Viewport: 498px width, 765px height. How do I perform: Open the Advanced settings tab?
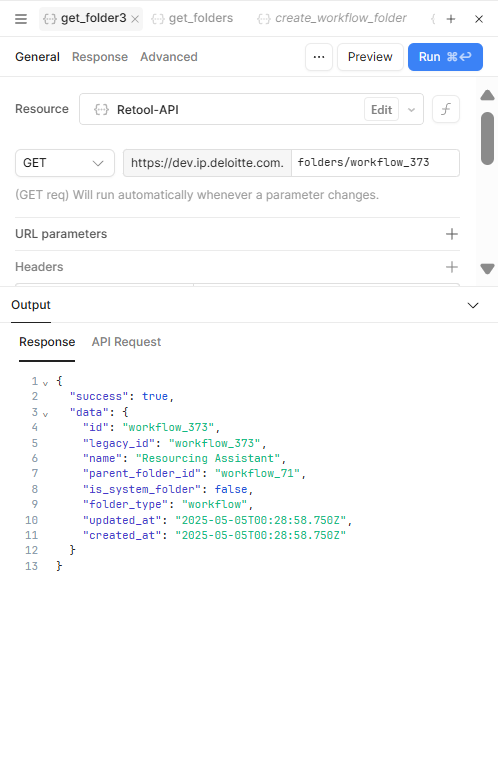tap(169, 57)
